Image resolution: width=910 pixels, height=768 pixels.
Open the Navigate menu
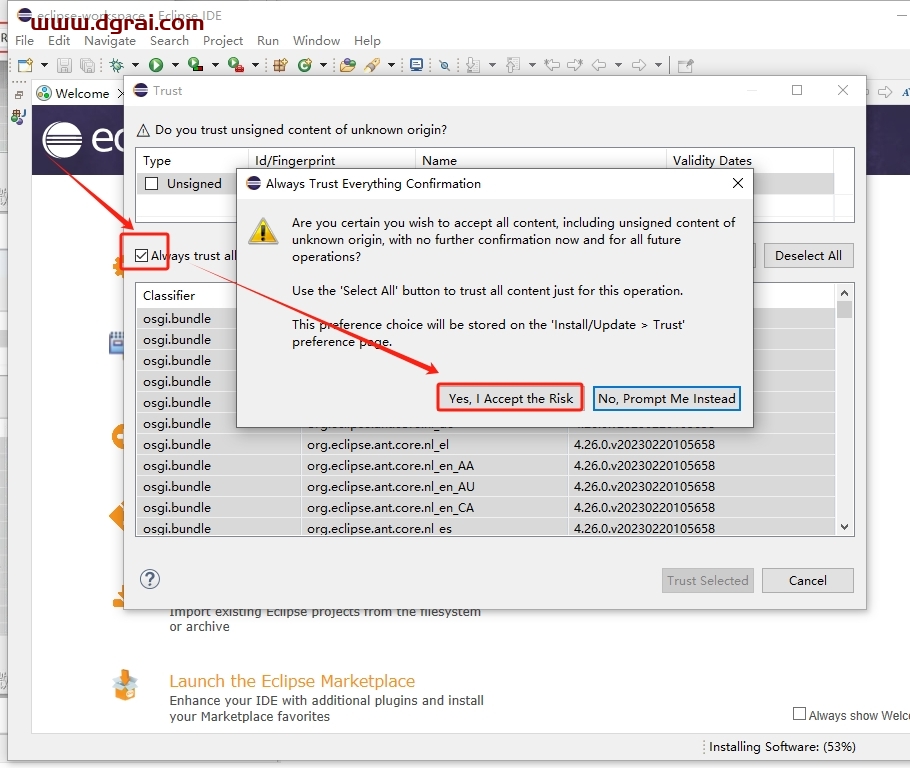point(110,41)
